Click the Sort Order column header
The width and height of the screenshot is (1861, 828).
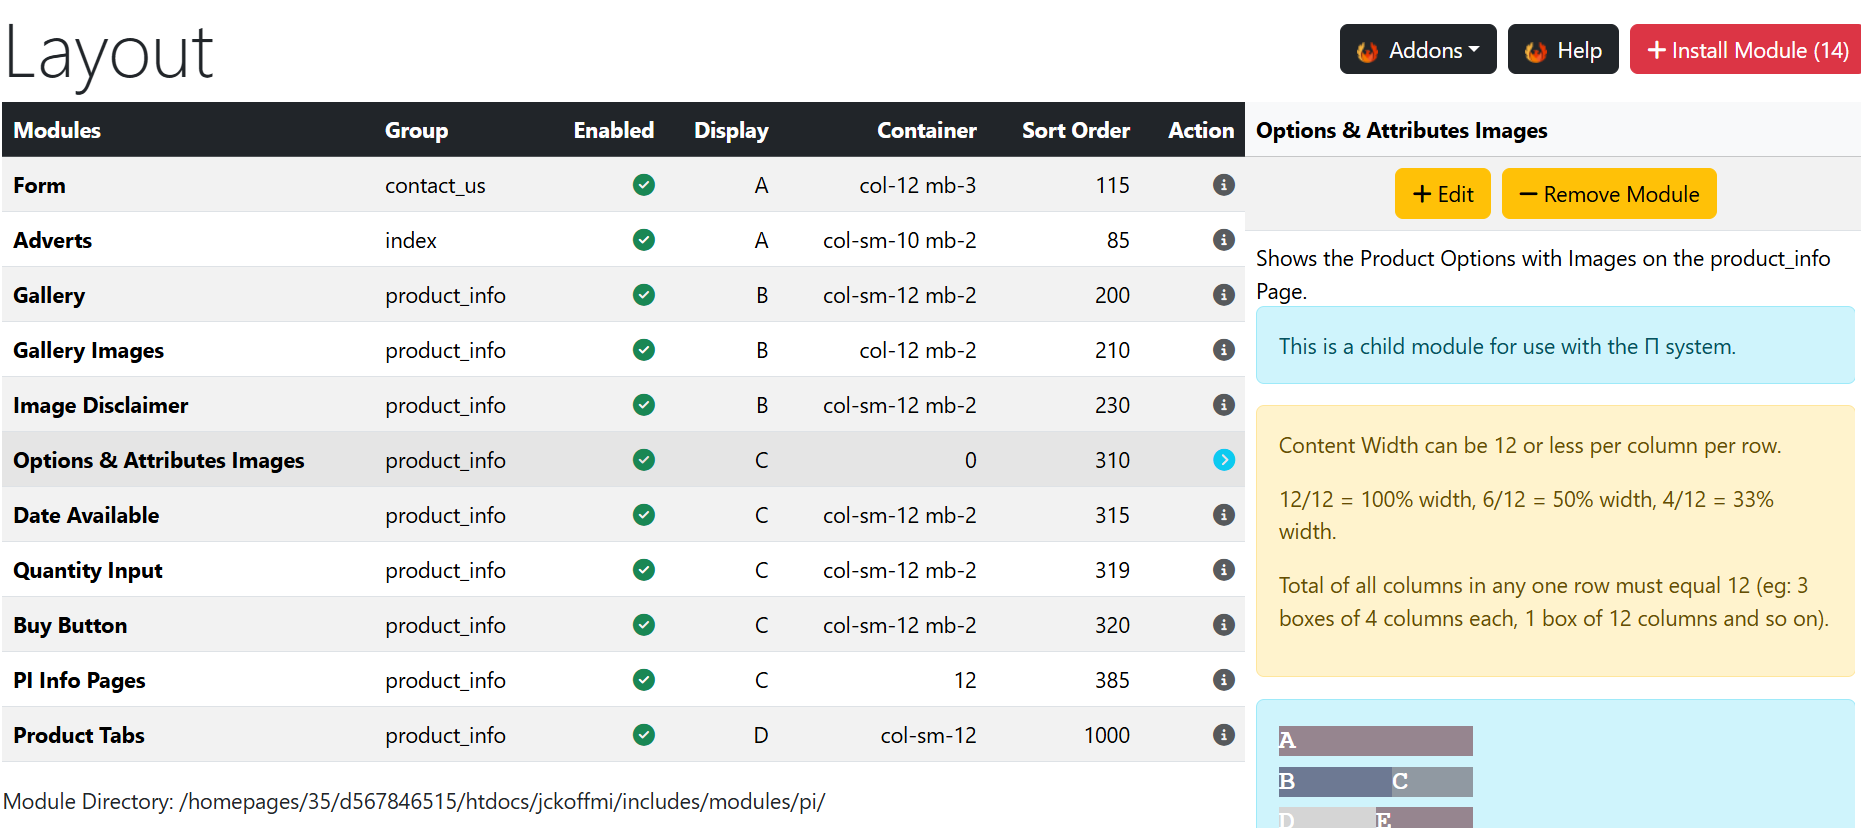pyautogui.click(x=1075, y=130)
